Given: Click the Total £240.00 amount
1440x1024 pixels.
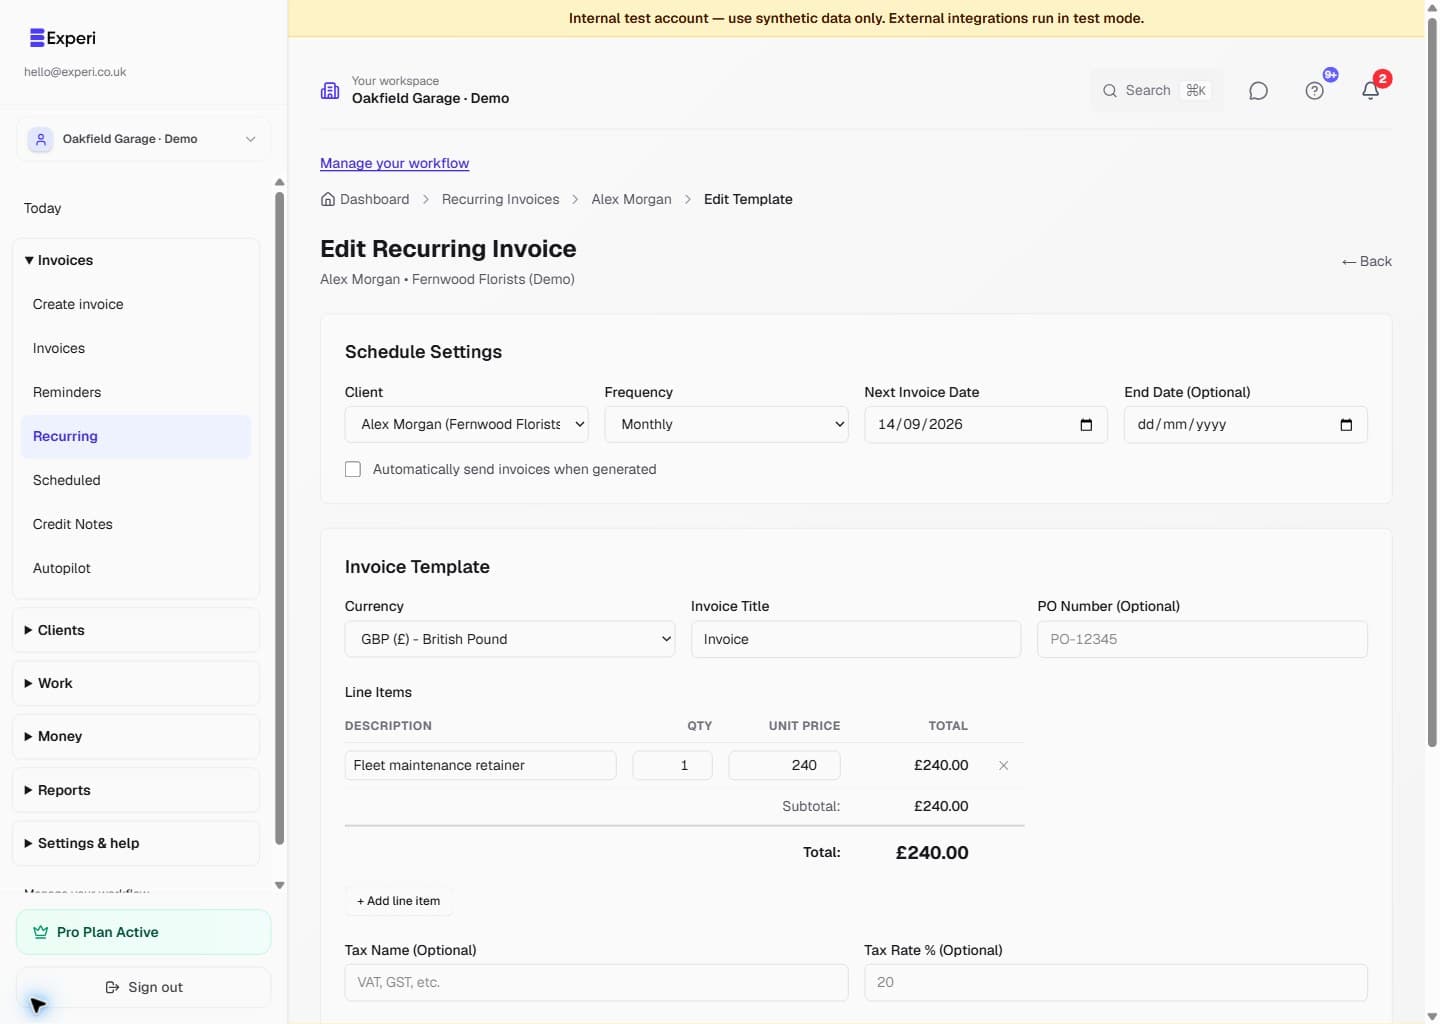Looking at the screenshot, I should coord(932,853).
